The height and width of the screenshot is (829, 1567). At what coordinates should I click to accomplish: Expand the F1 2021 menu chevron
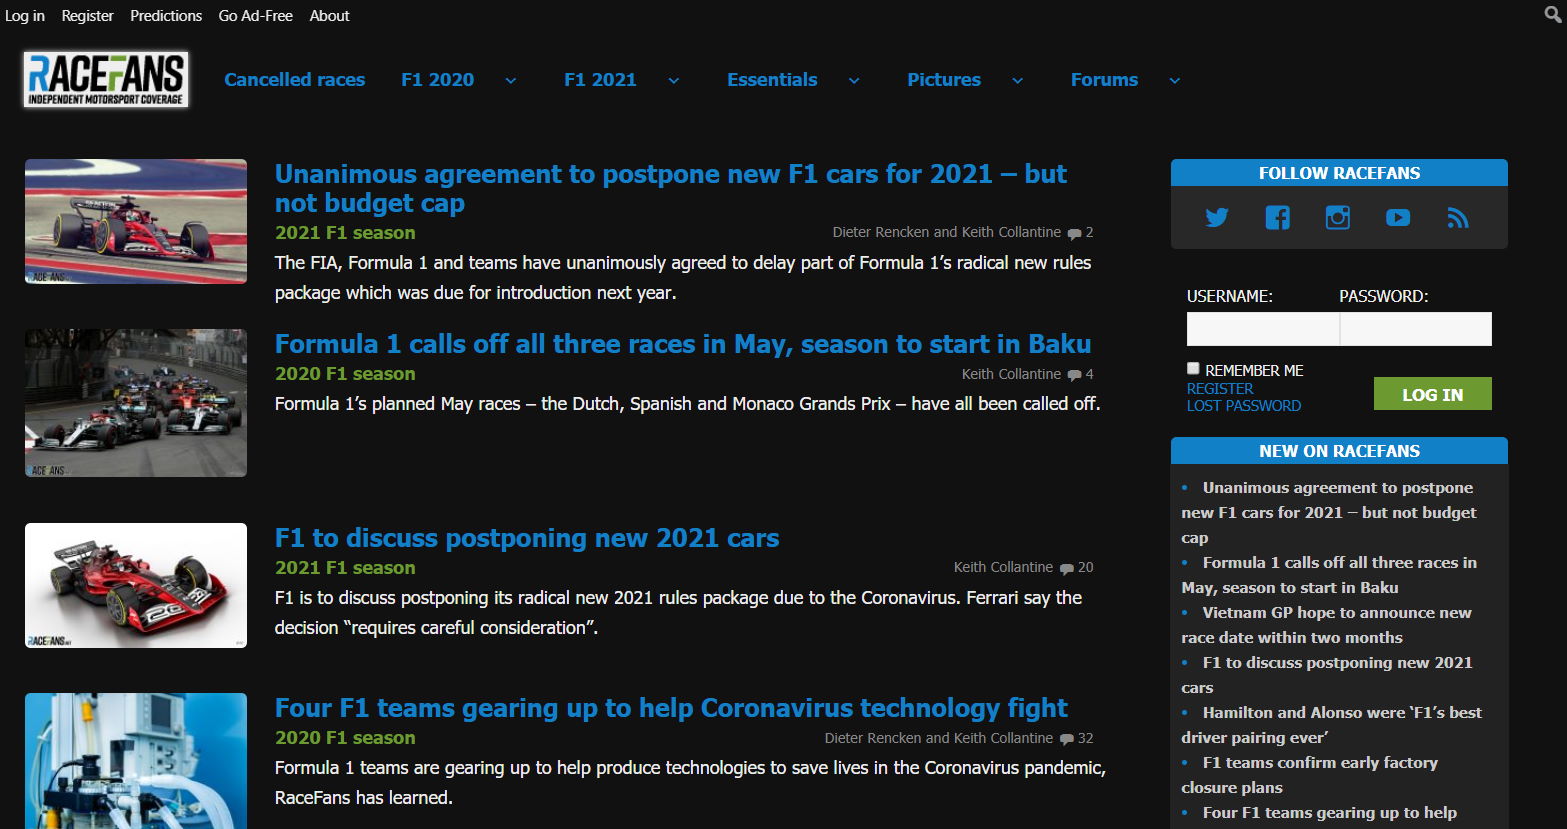(x=674, y=81)
